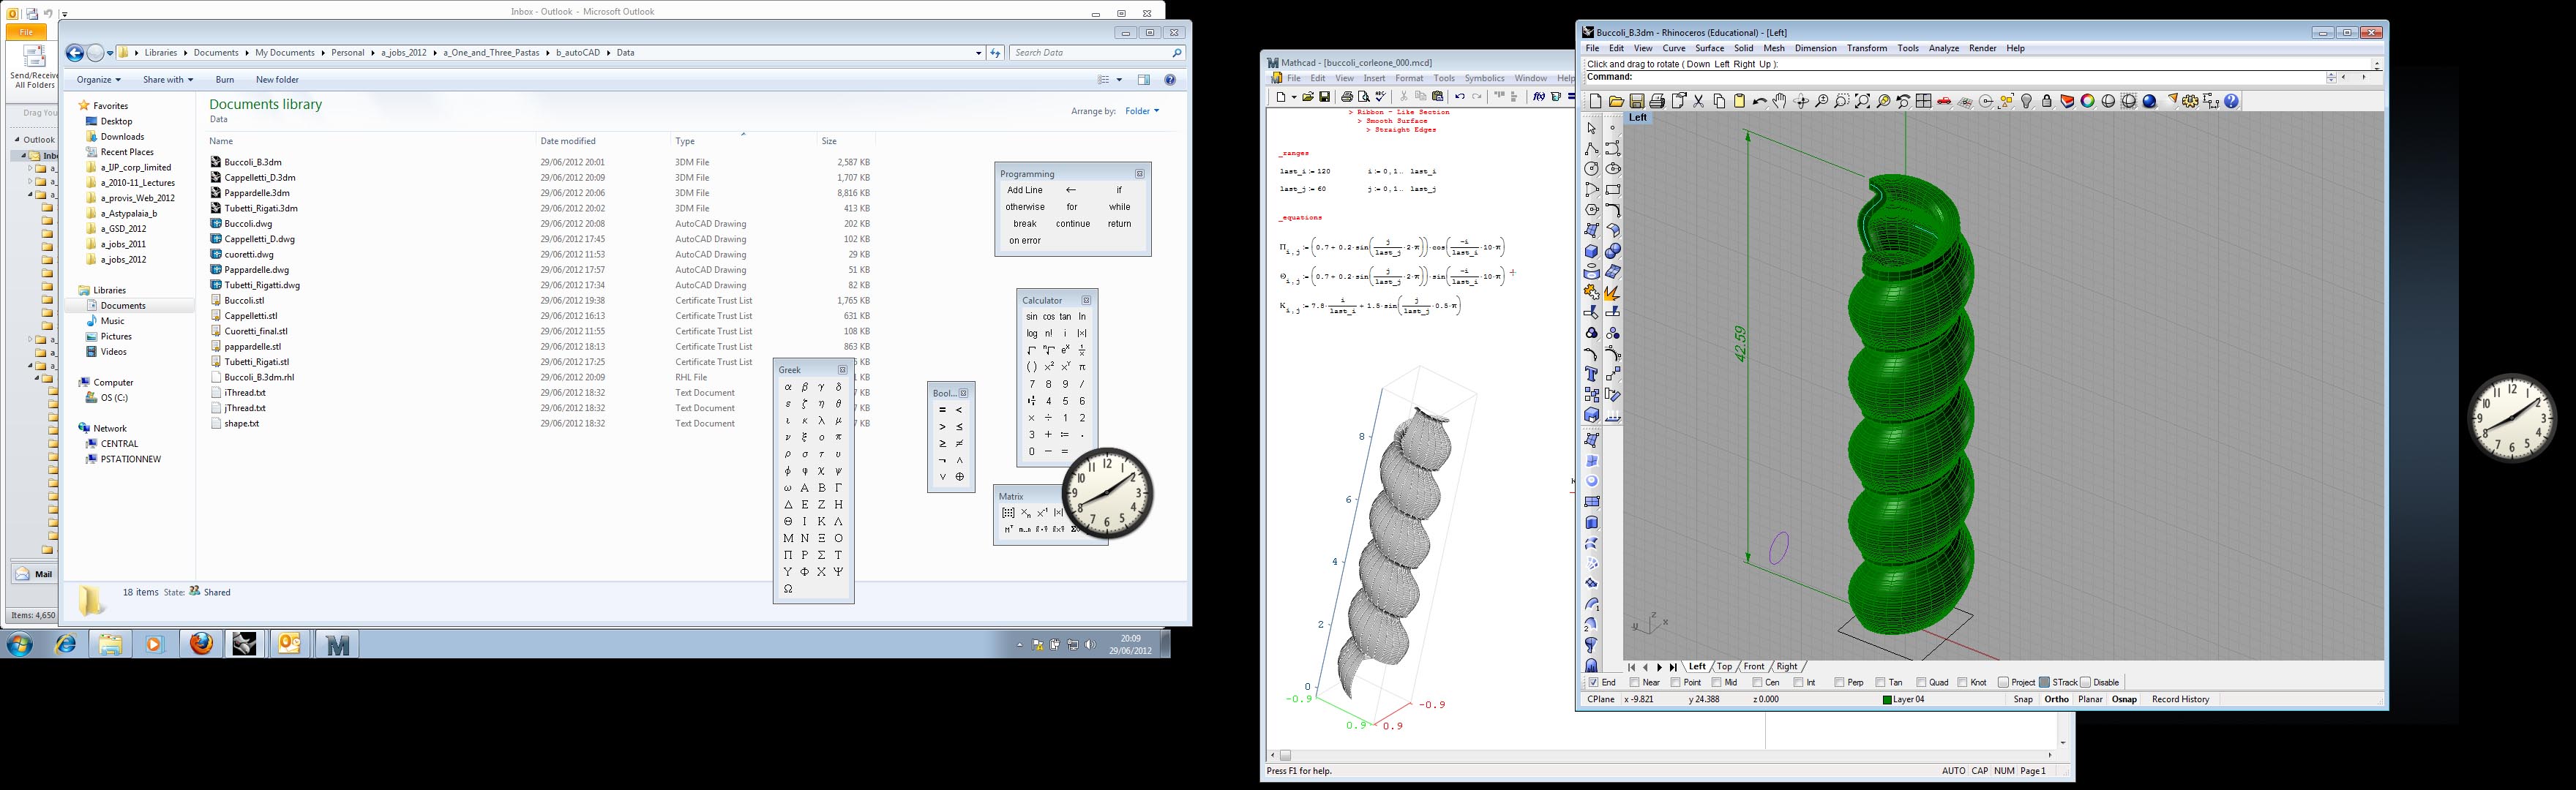Open the Share with dropdown

pyautogui.click(x=167, y=79)
